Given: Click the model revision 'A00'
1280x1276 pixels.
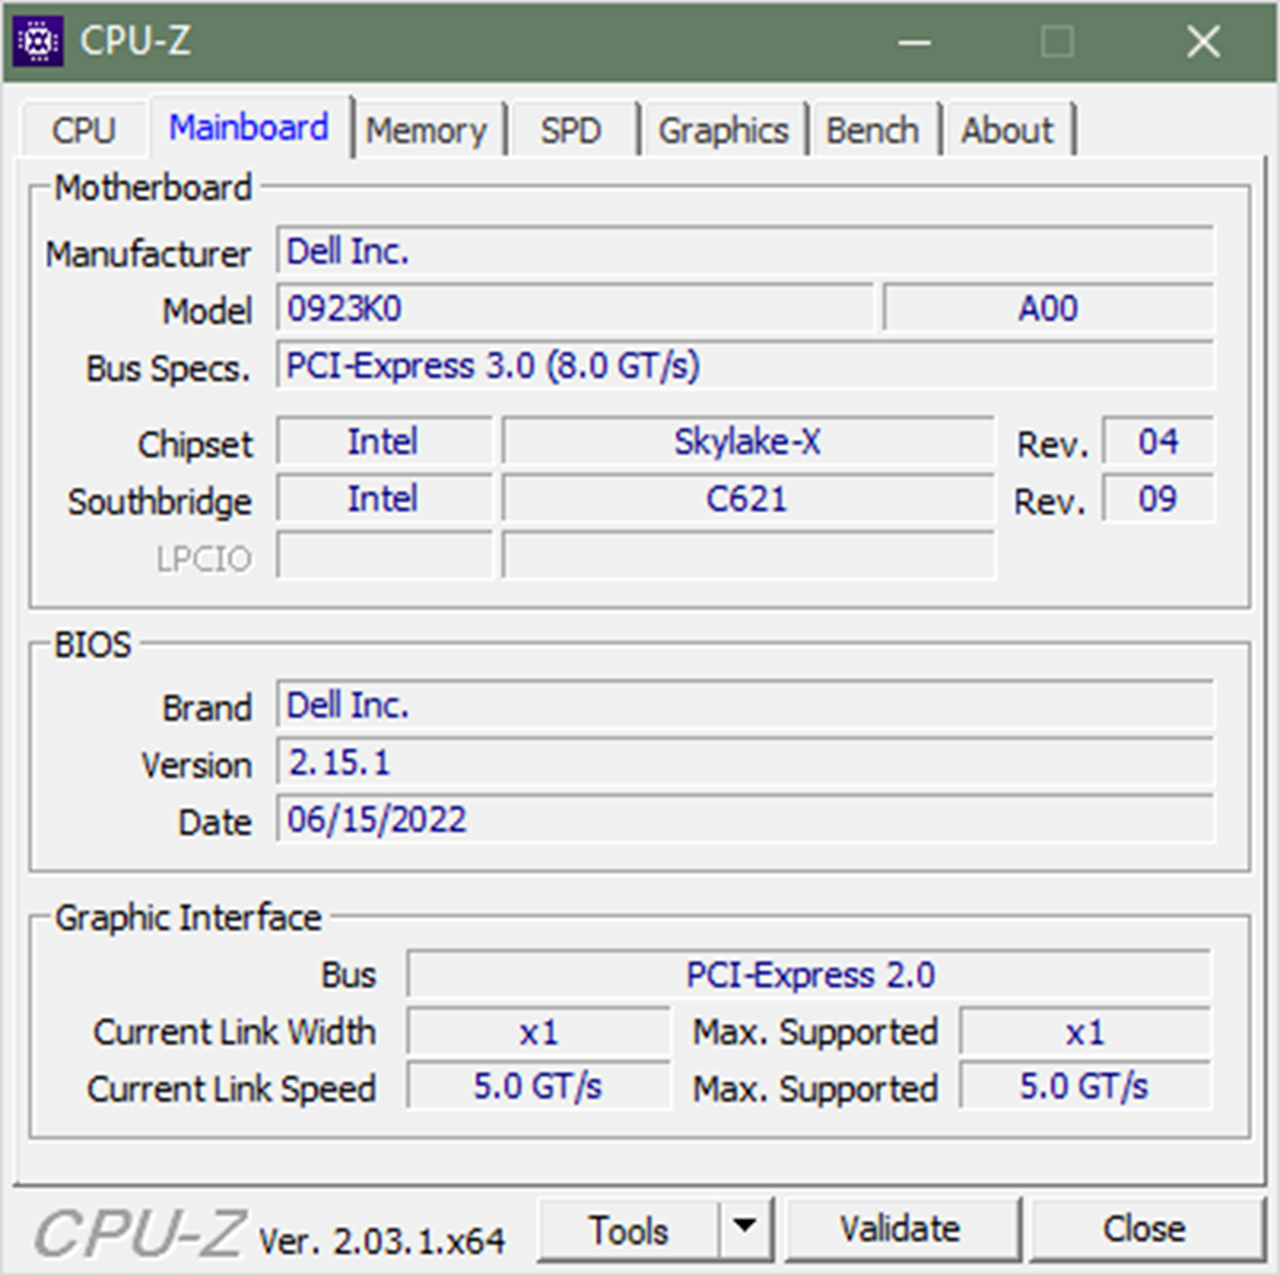Looking at the screenshot, I should pos(1049,308).
